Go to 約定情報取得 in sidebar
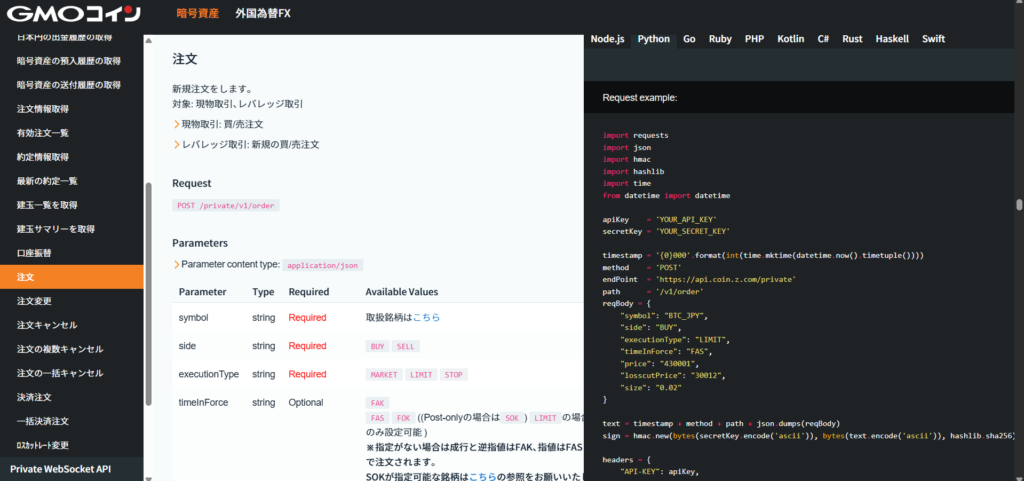Viewport: 1024px width, 481px height. click(x=43, y=157)
